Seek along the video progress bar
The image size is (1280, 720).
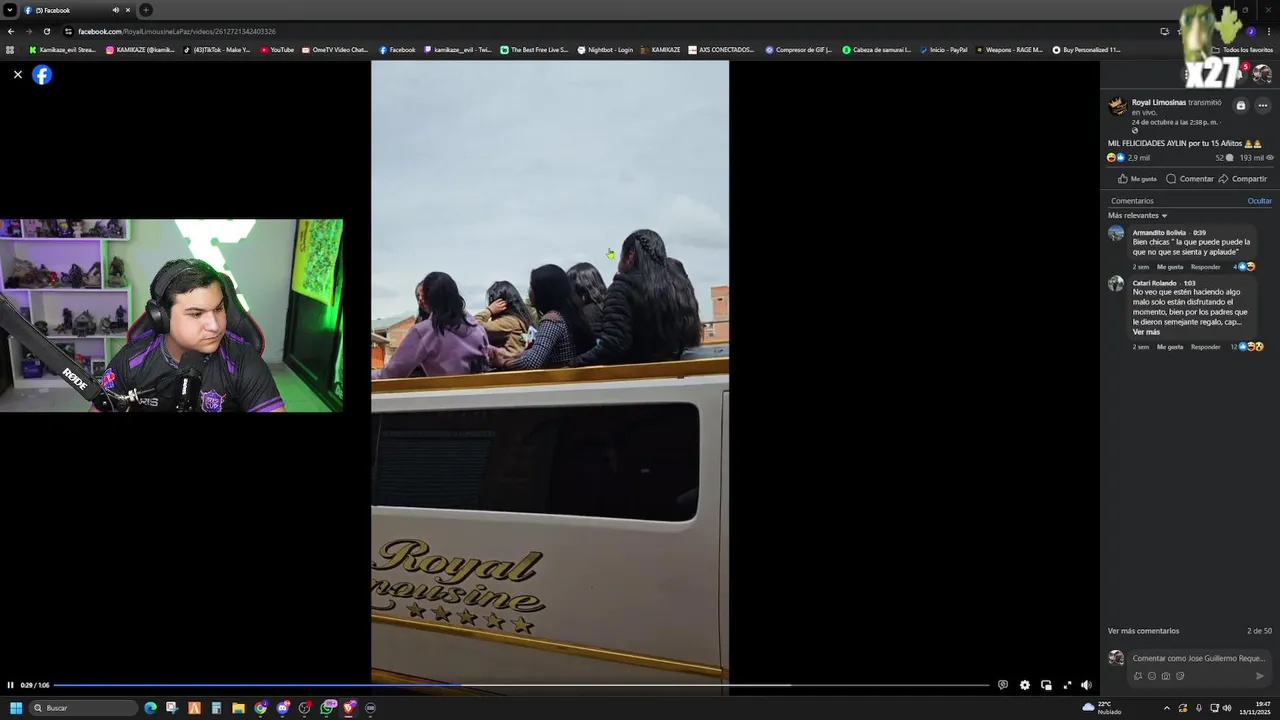pyautogui.click(x=521, y=685)
